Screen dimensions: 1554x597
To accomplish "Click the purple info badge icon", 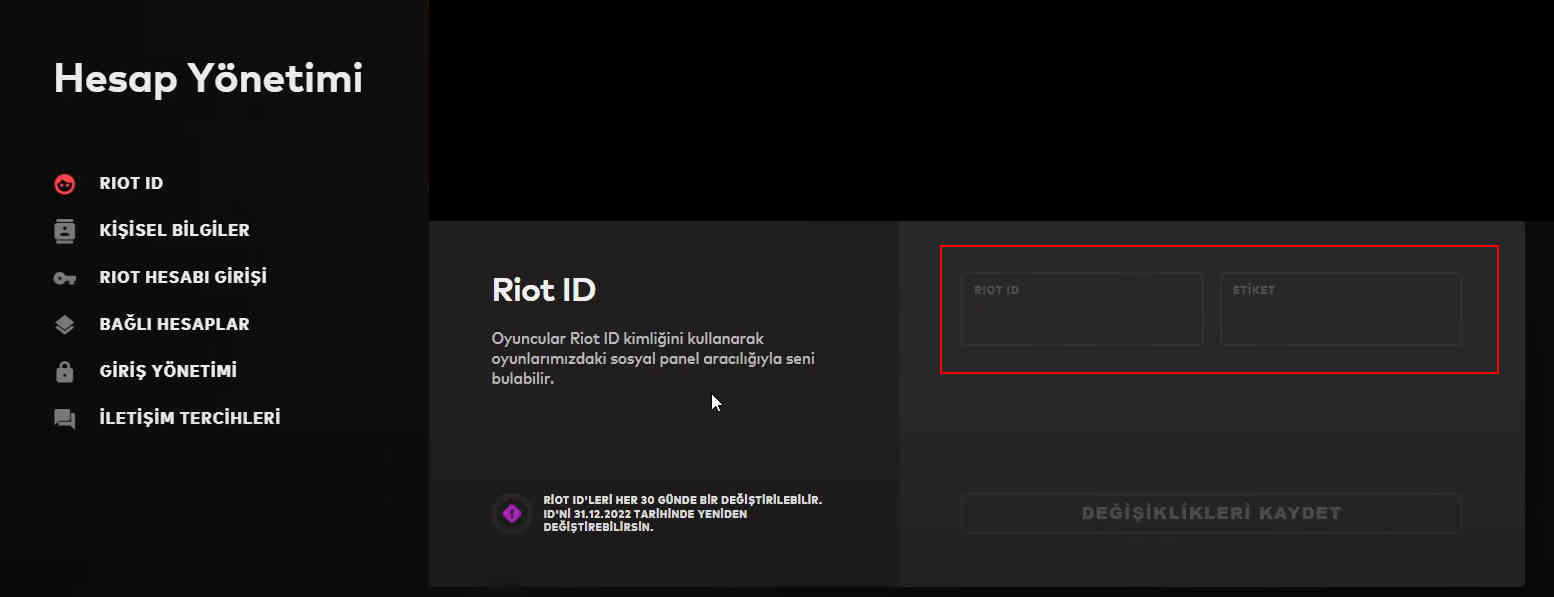I will coord(512,514).
